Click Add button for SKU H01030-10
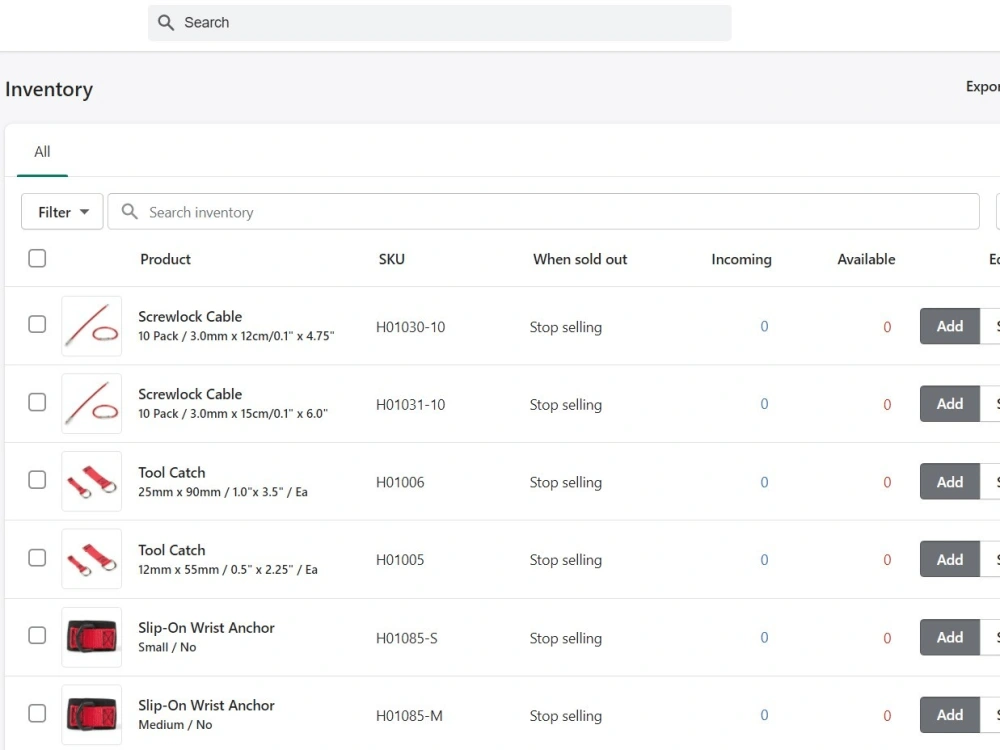The image size is (1000, 750). click(x=950, y=326)
